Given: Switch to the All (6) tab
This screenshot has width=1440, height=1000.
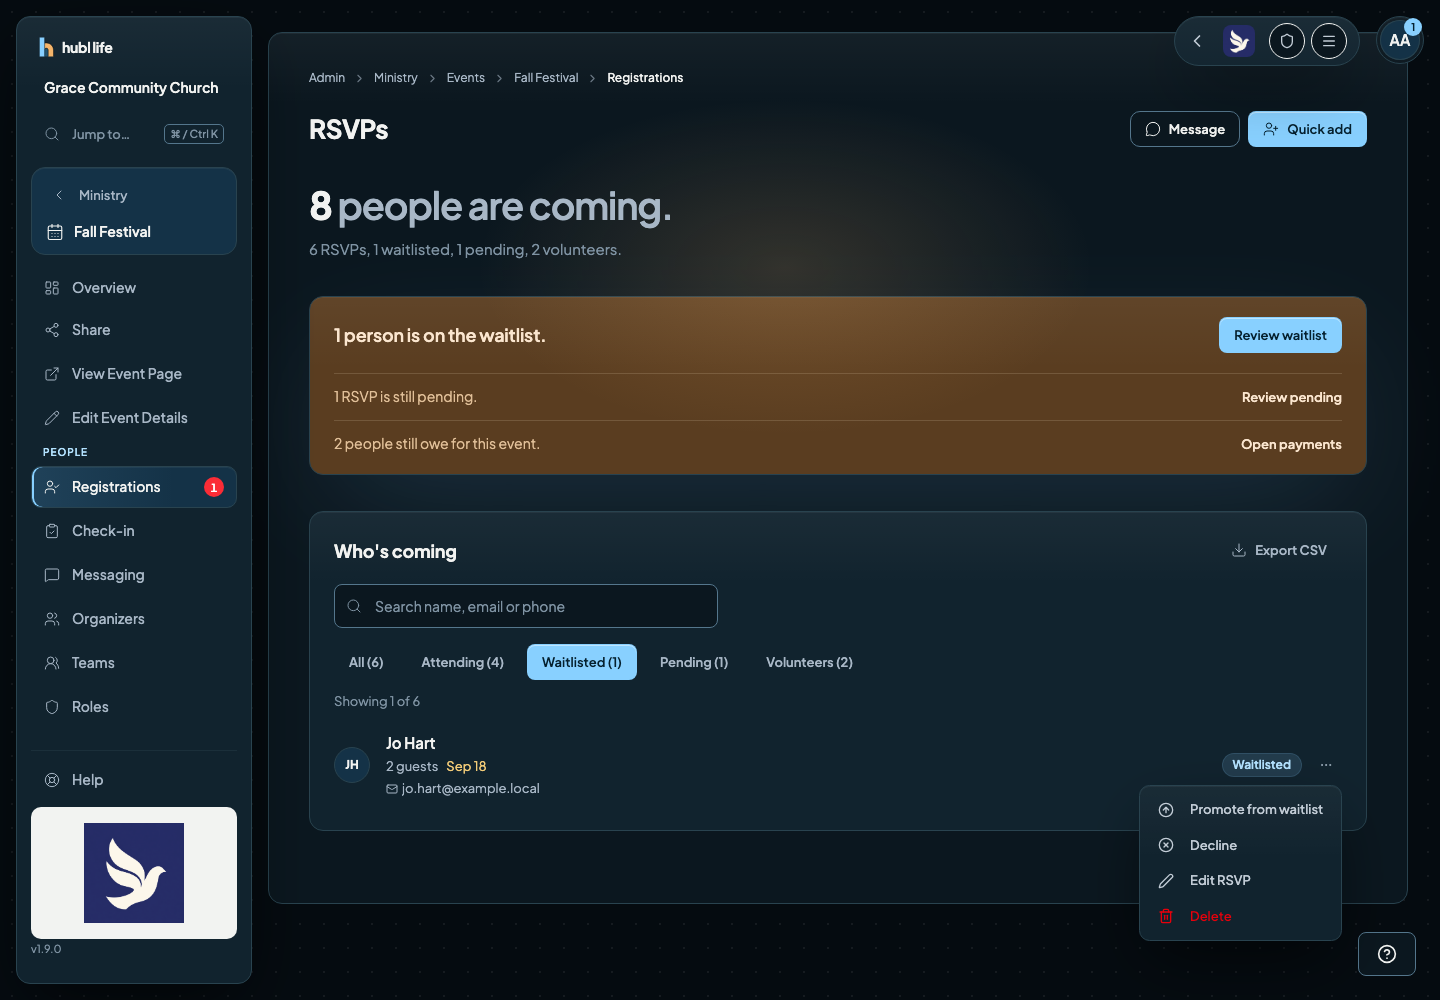Looking at the screenshot, I should point(366,662).
